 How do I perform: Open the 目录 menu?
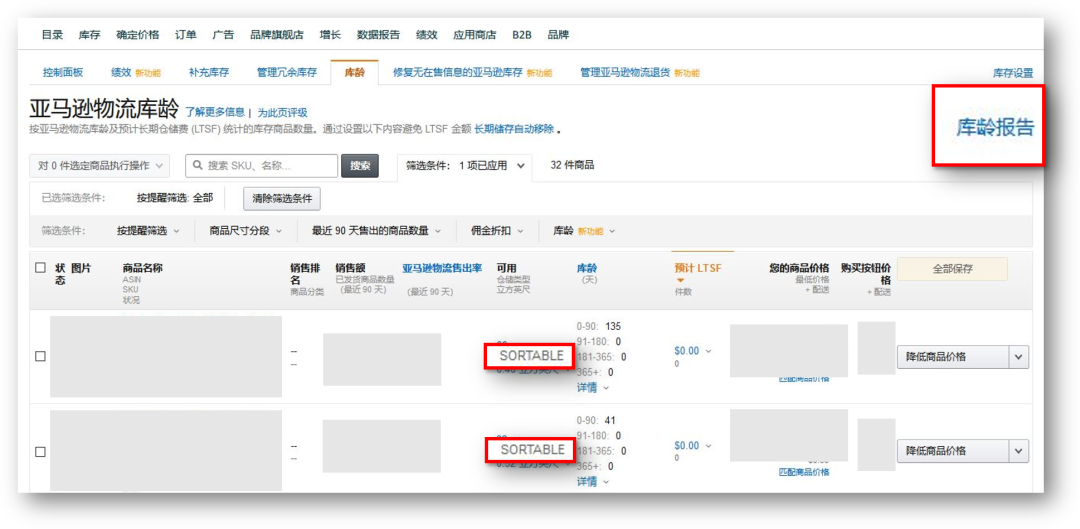pos(52,35)
